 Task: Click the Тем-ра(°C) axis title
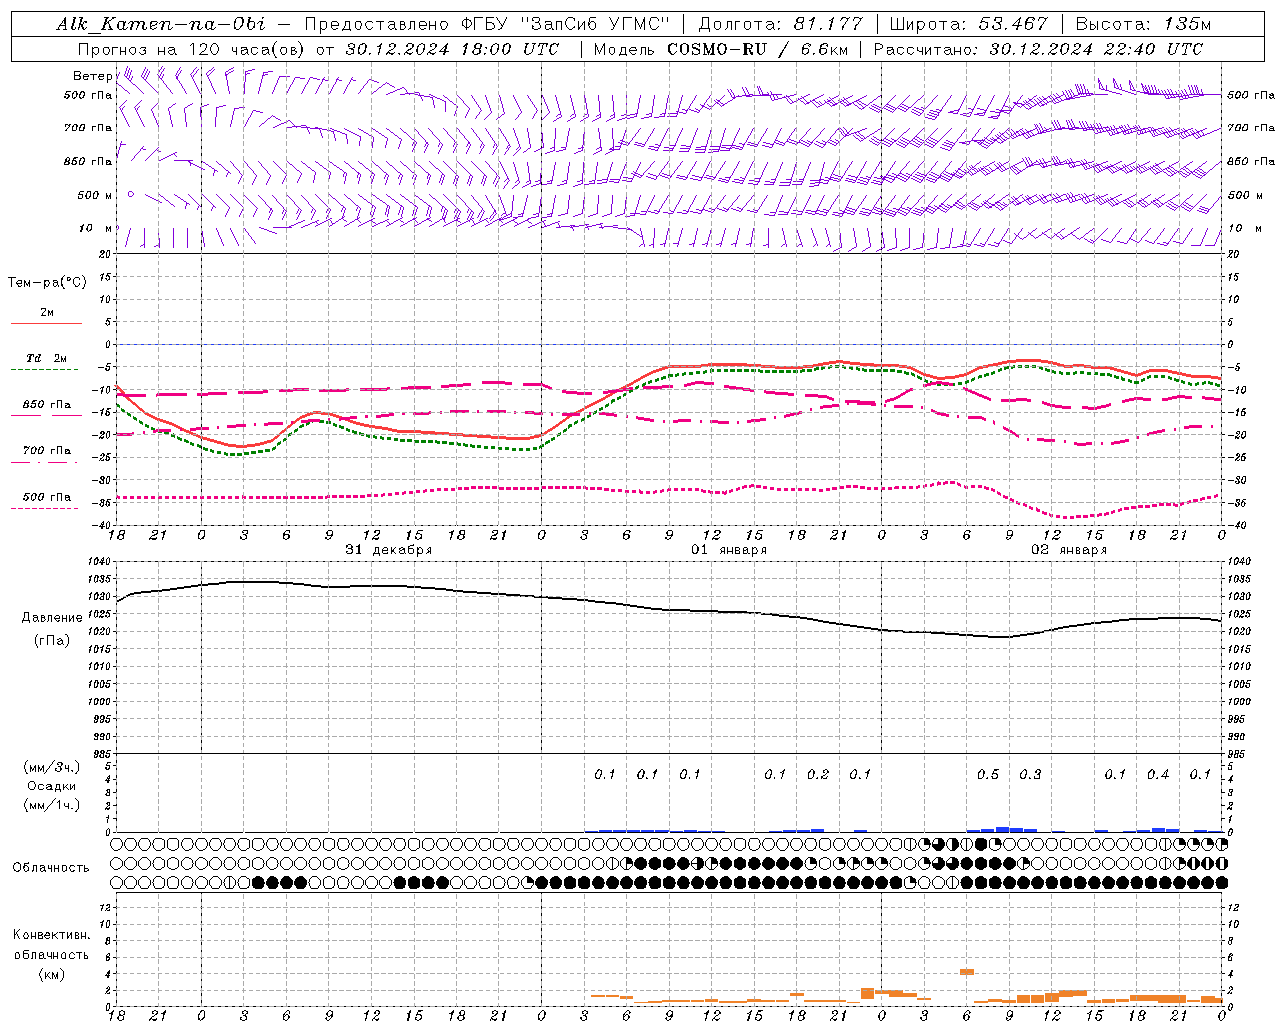[47, 283]
